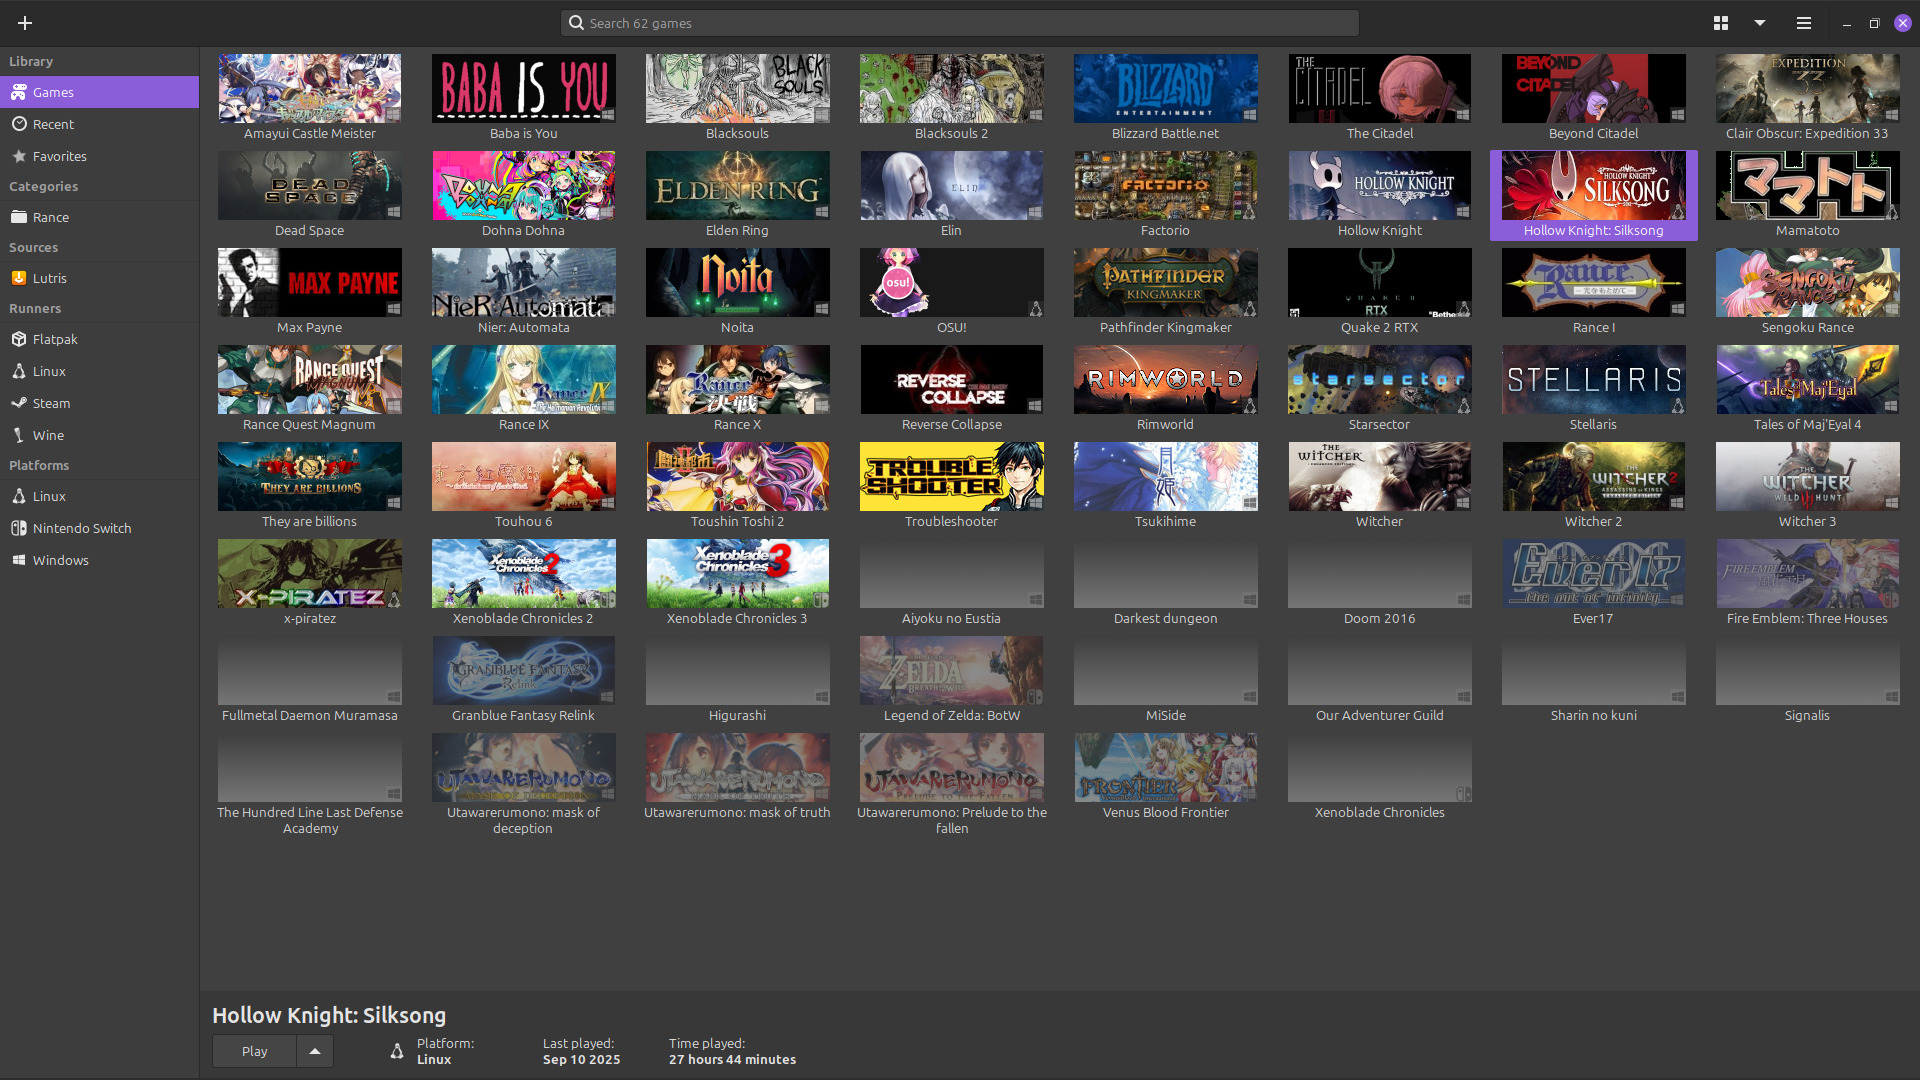Image resolution: width=1920 pixels, height=1080 pixels.
Task: Open the view options dropdown arrow
Action: pos(1759,23)
